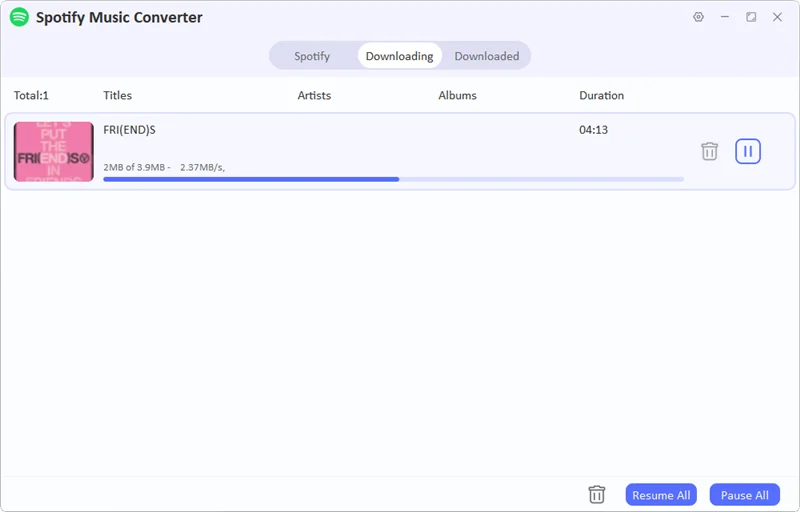Maximize the converter window

[751, 17]
